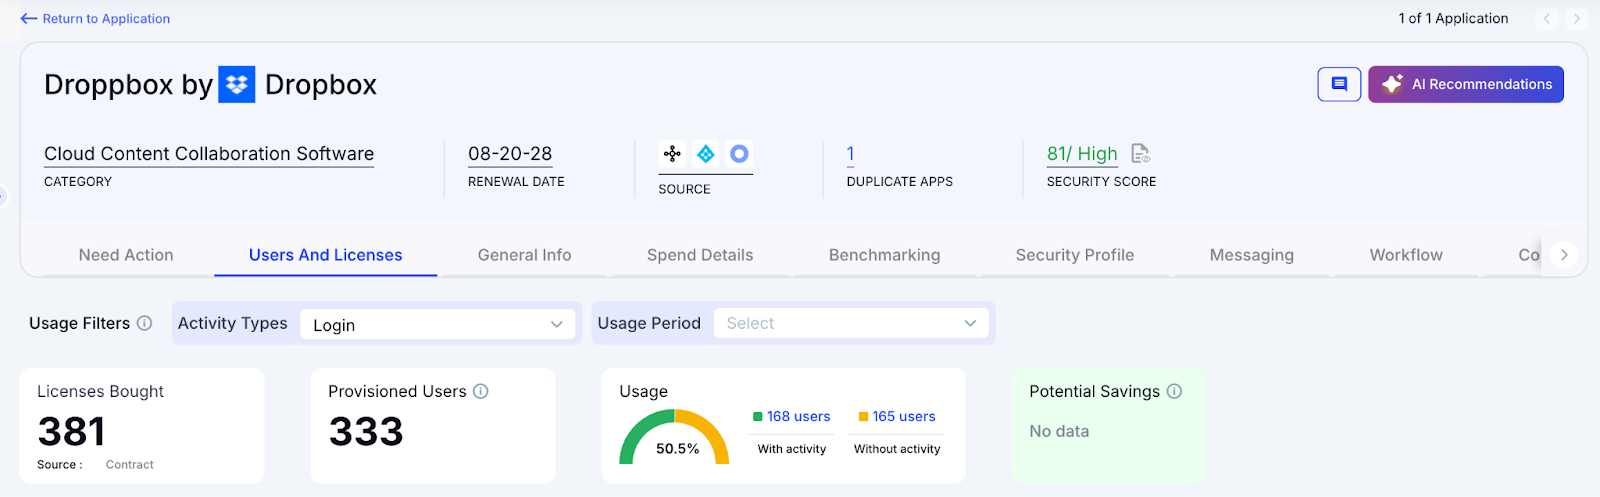Open the Workflow tab

pos(1406,255)
